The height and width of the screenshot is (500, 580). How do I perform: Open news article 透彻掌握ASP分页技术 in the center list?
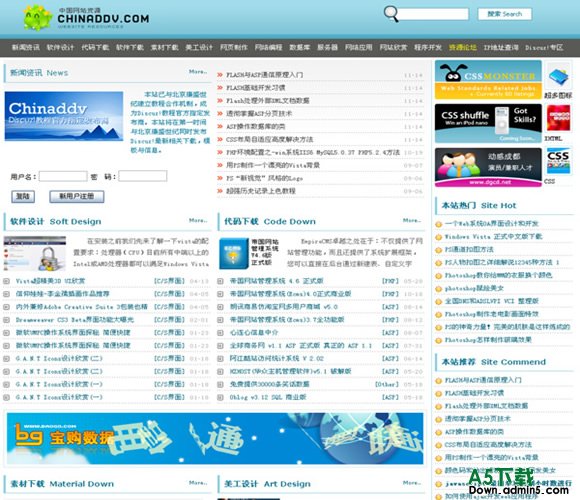point(259,114)
